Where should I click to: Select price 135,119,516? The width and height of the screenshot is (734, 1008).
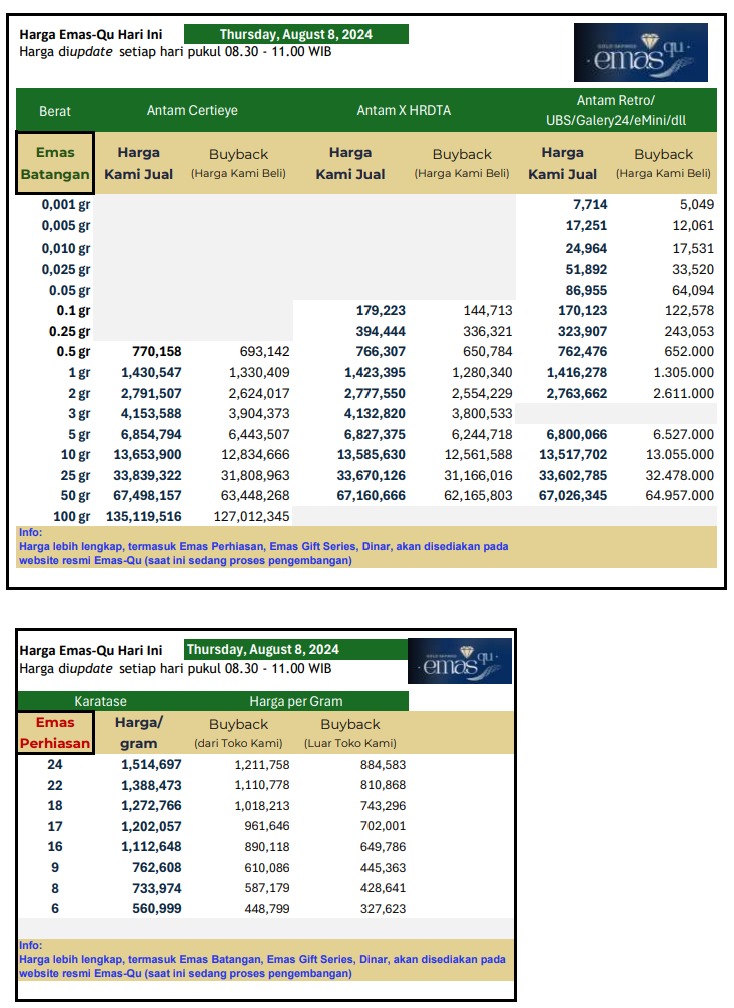(x=144, y=516)
